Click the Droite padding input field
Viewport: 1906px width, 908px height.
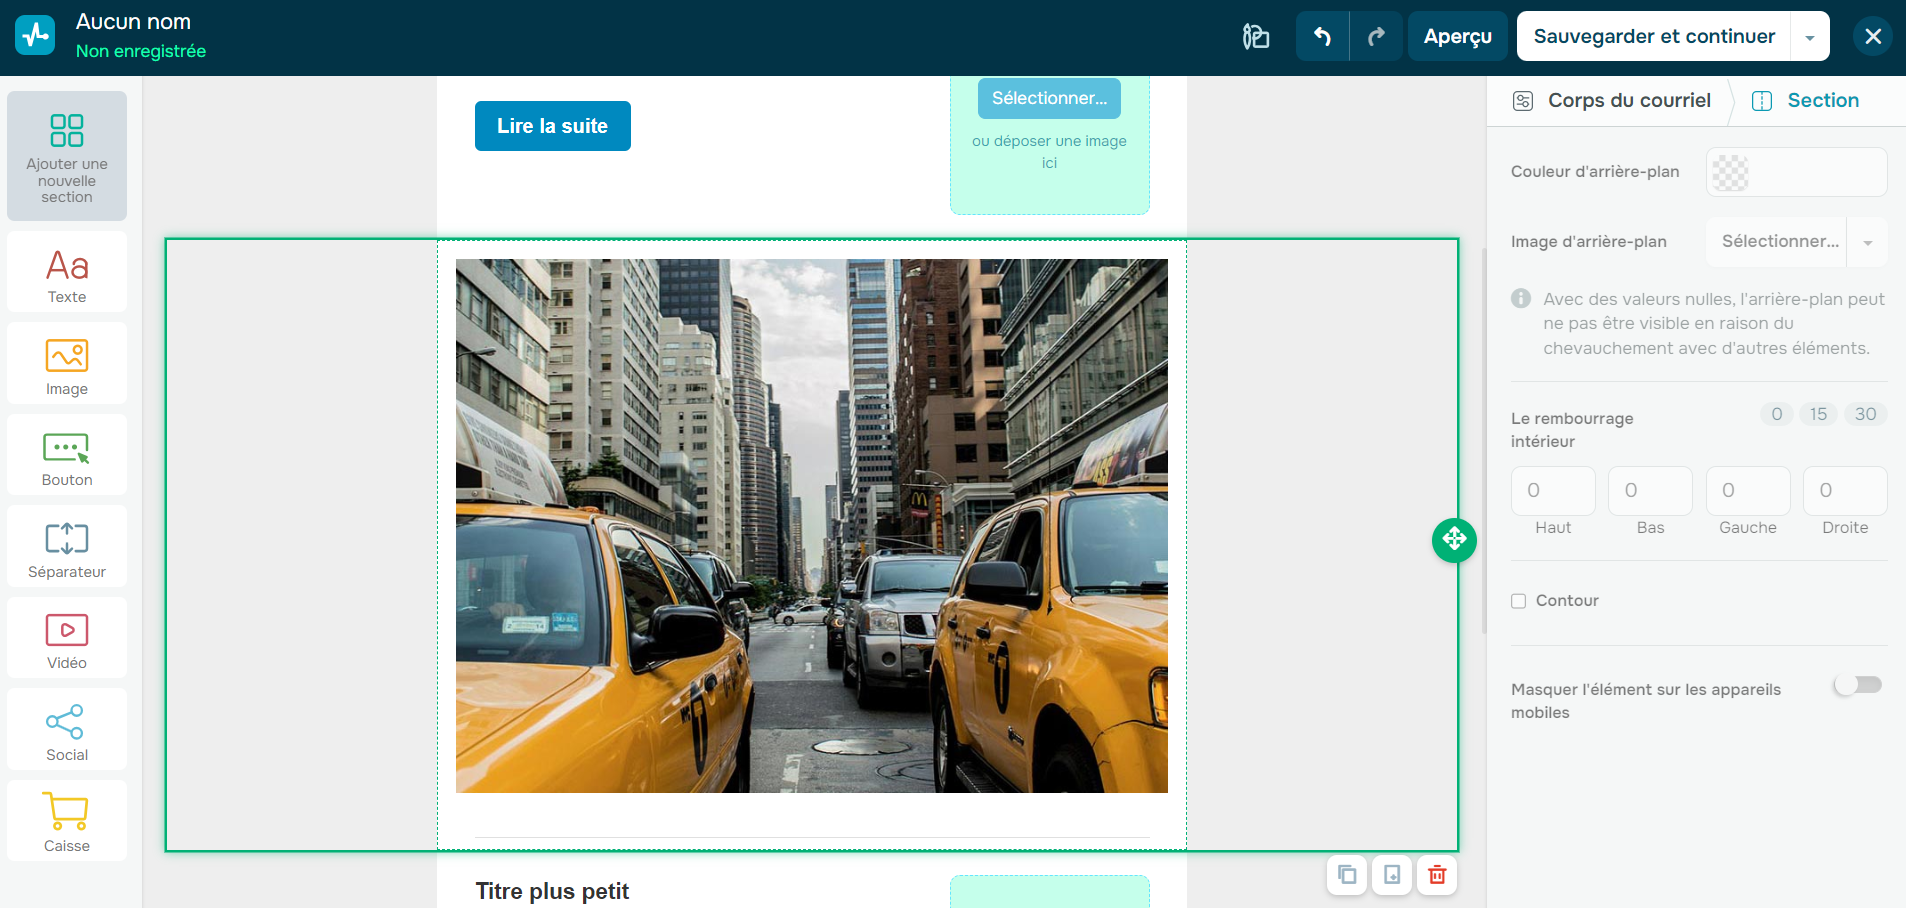[x=1845, y=491]
